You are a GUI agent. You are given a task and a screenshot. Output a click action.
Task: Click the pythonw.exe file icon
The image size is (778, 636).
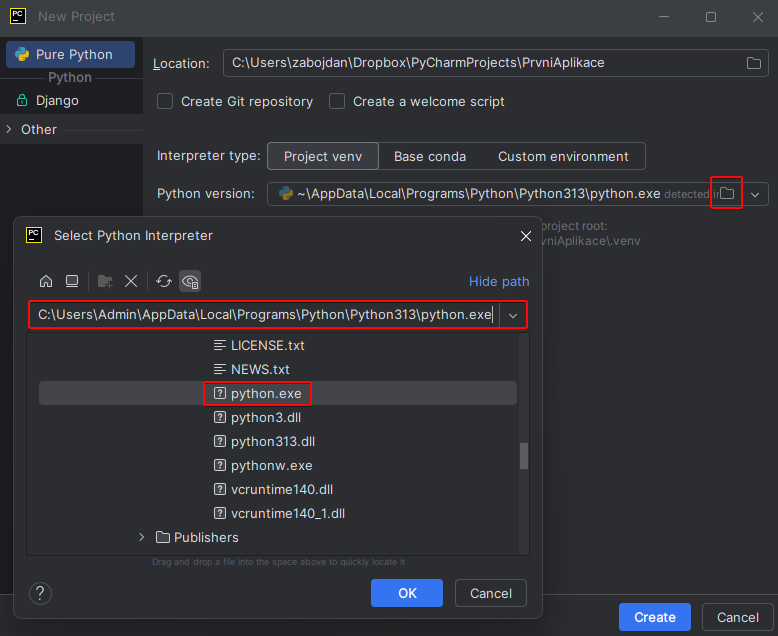pos(220,465)
